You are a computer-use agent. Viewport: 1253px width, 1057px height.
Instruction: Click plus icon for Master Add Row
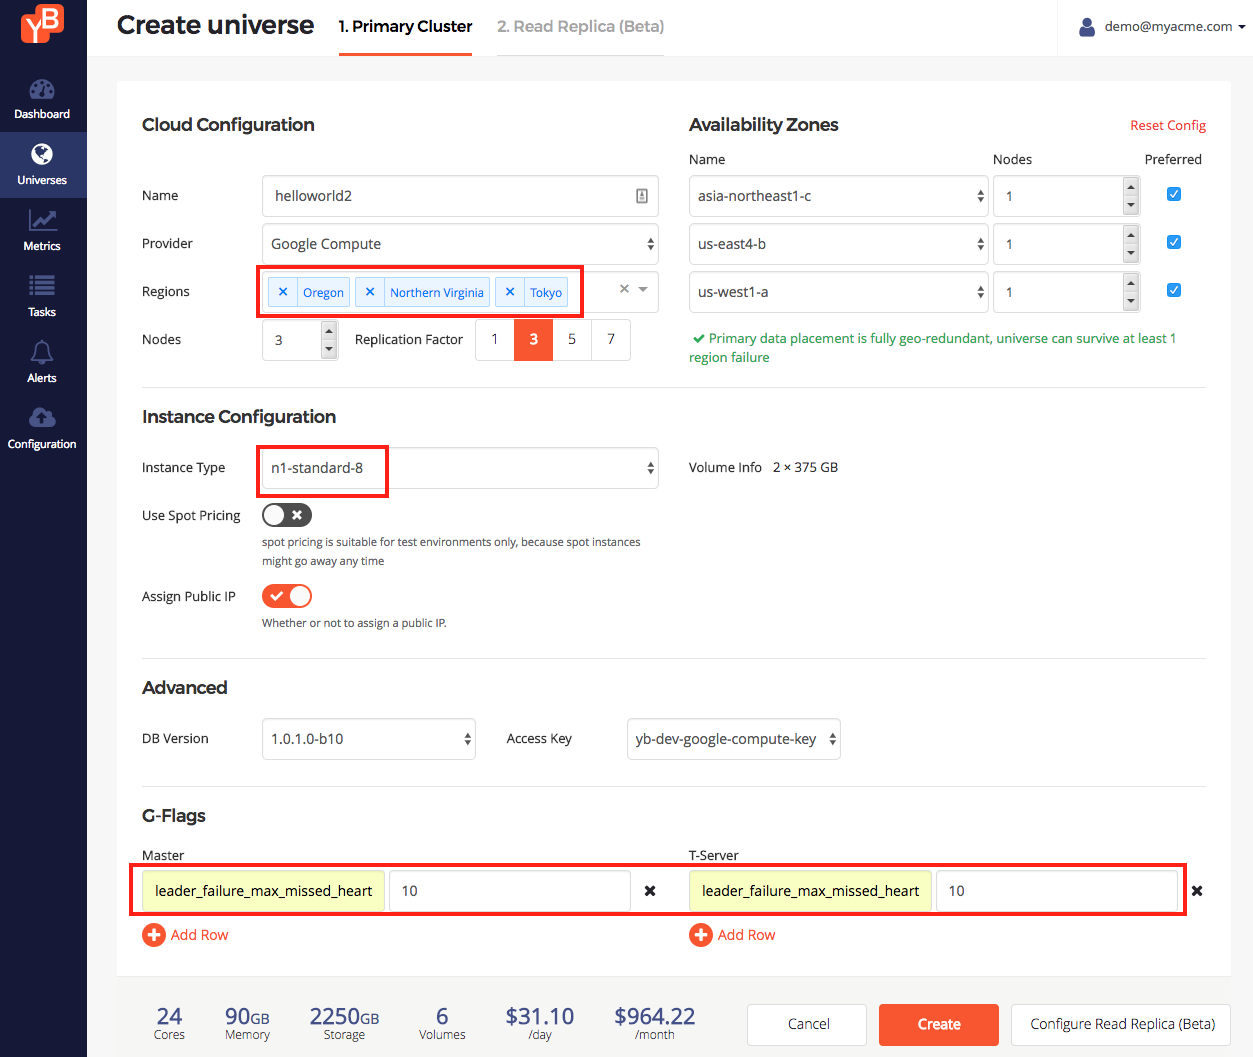(x=154, y=935)
